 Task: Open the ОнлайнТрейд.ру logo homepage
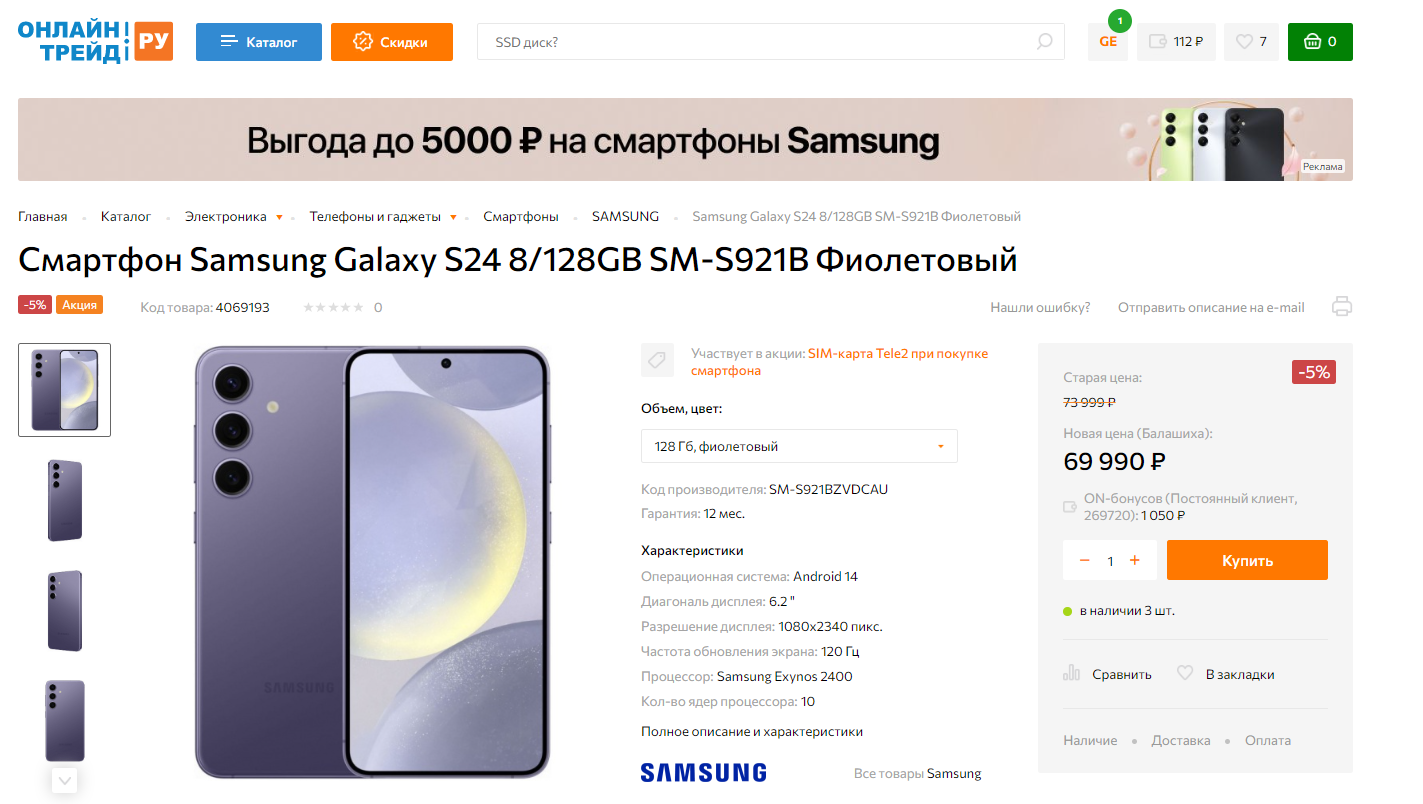(x=95, y=42)
